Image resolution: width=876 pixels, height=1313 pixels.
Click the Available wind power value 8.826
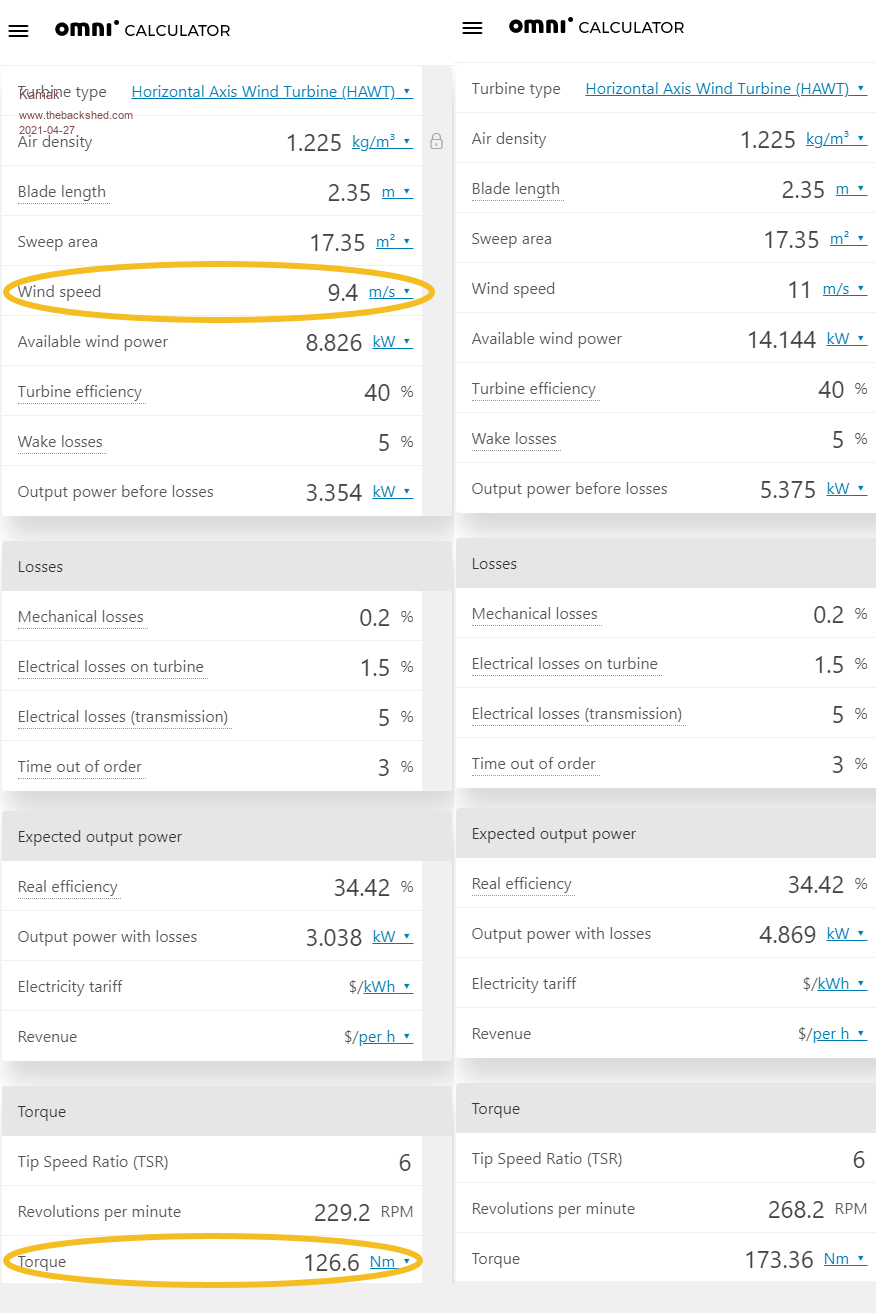[333, 343]
